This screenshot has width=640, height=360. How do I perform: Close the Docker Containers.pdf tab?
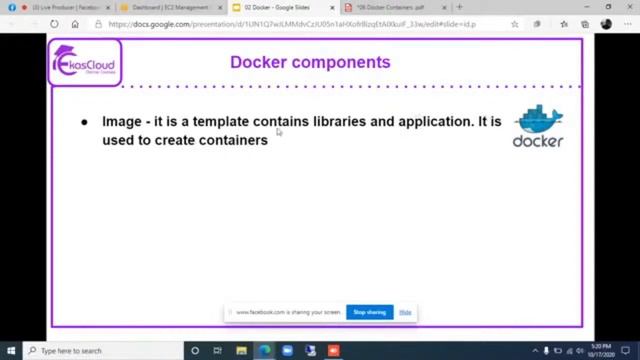444,7
